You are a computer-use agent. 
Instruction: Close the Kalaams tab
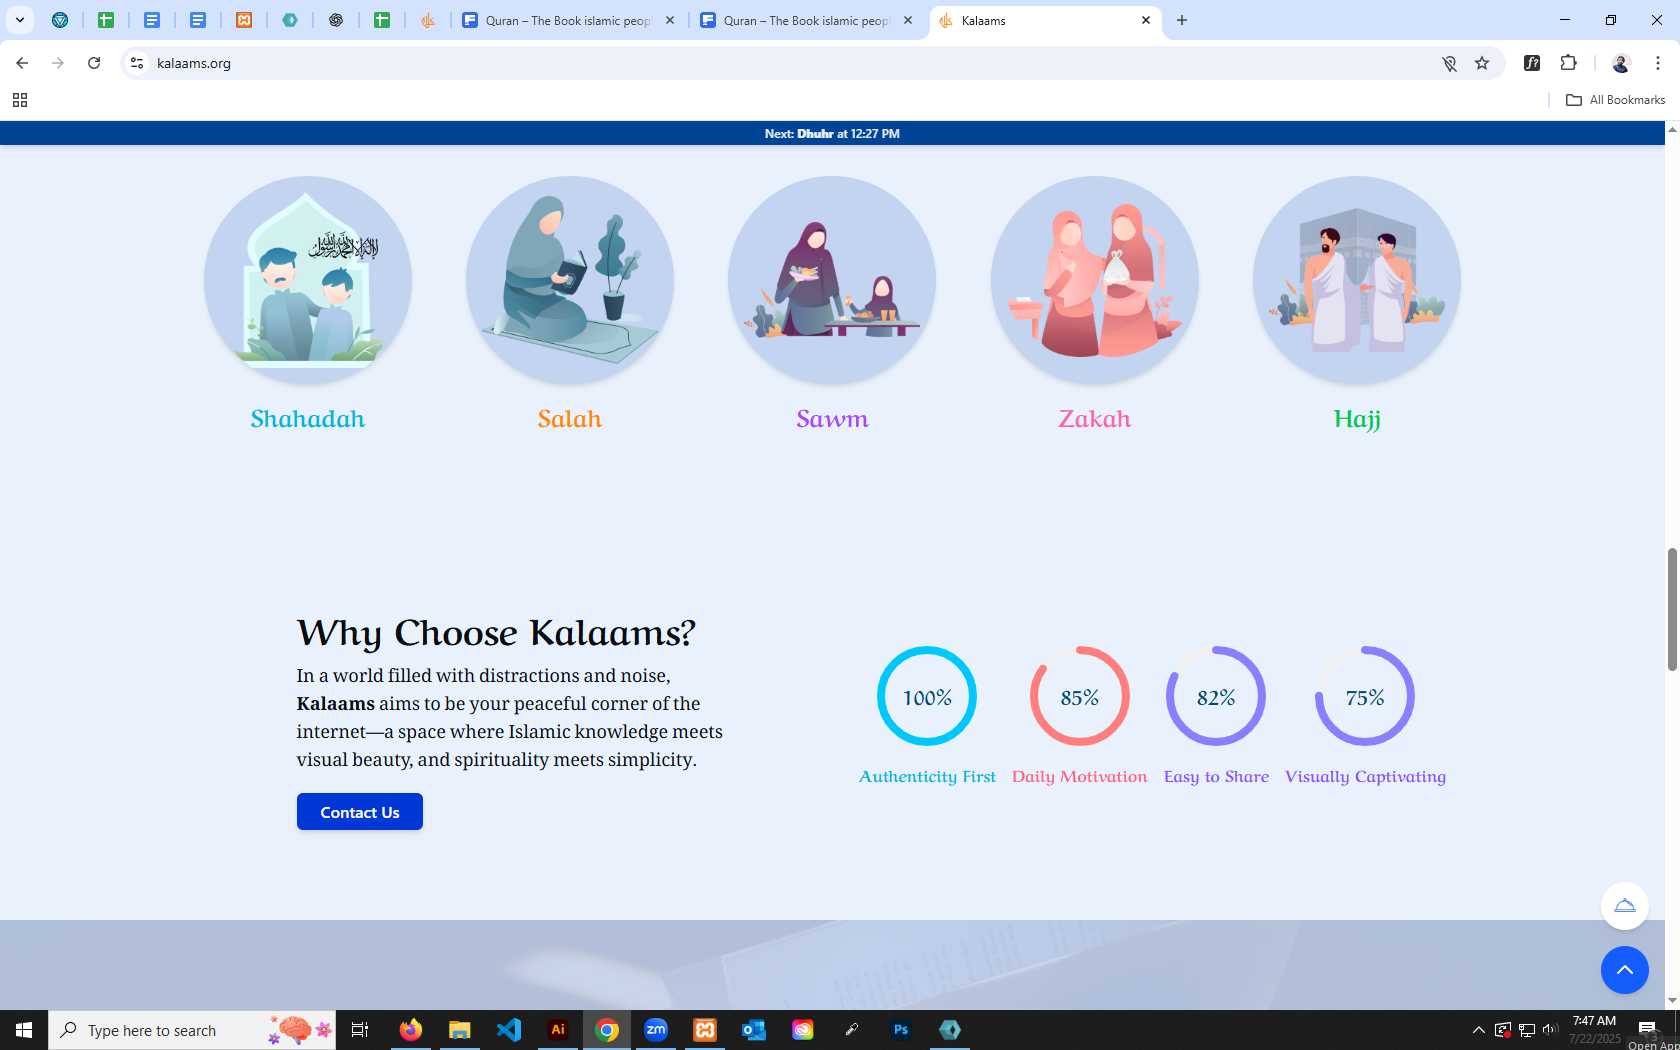(1146, 20)
